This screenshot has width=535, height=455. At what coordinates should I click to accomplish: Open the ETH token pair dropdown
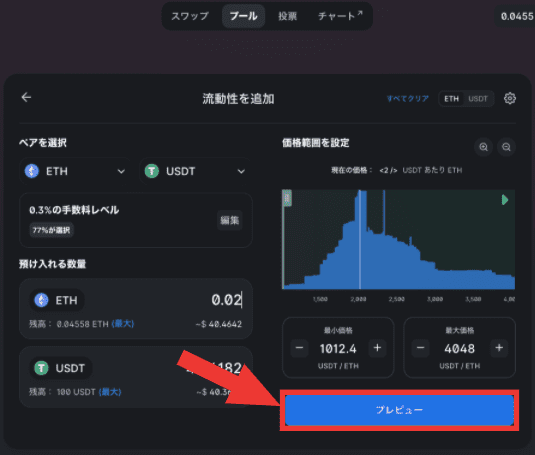tap(75, 171)
